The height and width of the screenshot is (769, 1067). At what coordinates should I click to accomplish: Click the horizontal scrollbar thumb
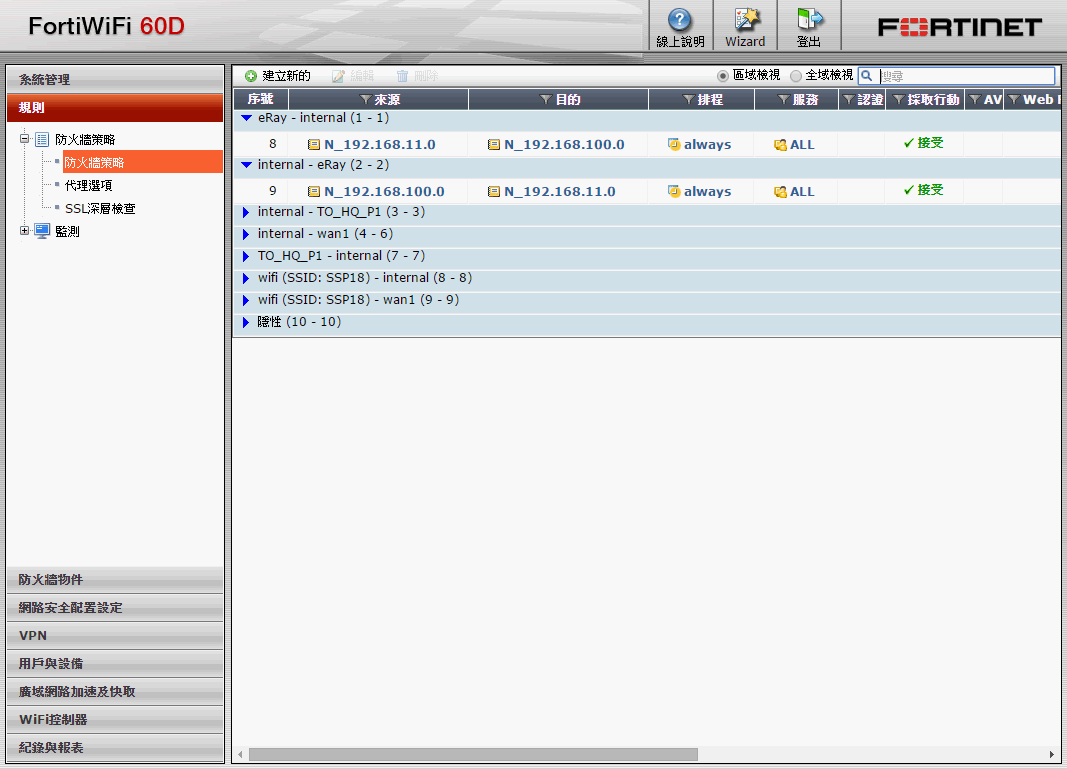pos(473,755)
